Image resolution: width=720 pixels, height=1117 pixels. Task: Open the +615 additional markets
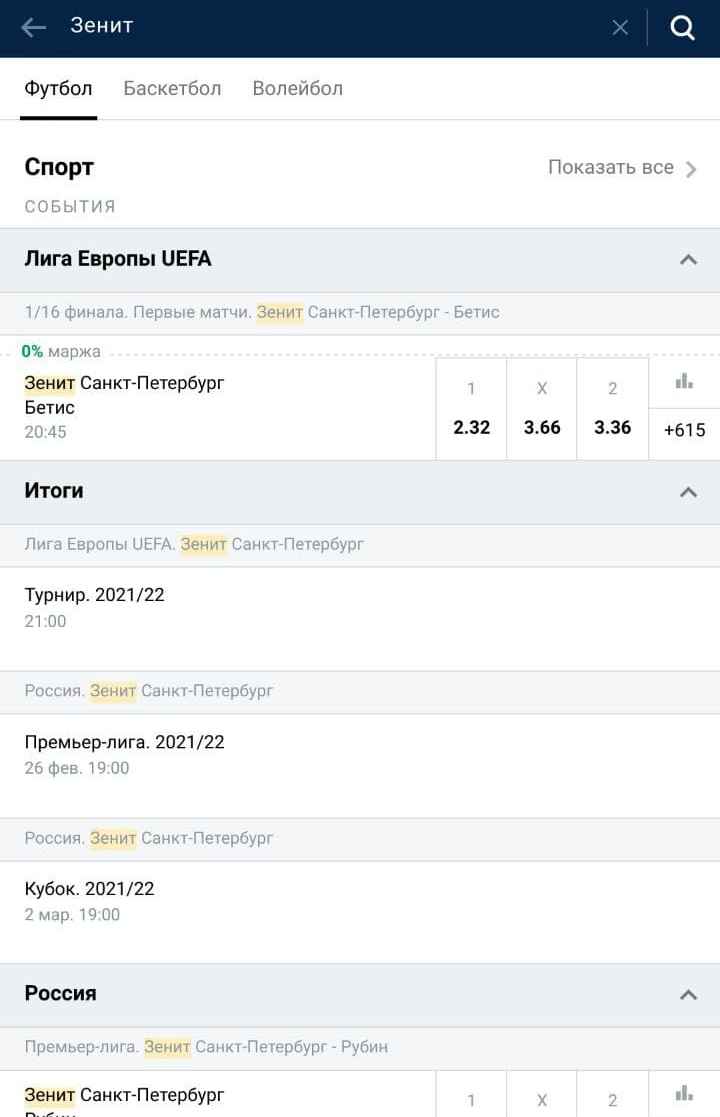click(x=684, y=430)
